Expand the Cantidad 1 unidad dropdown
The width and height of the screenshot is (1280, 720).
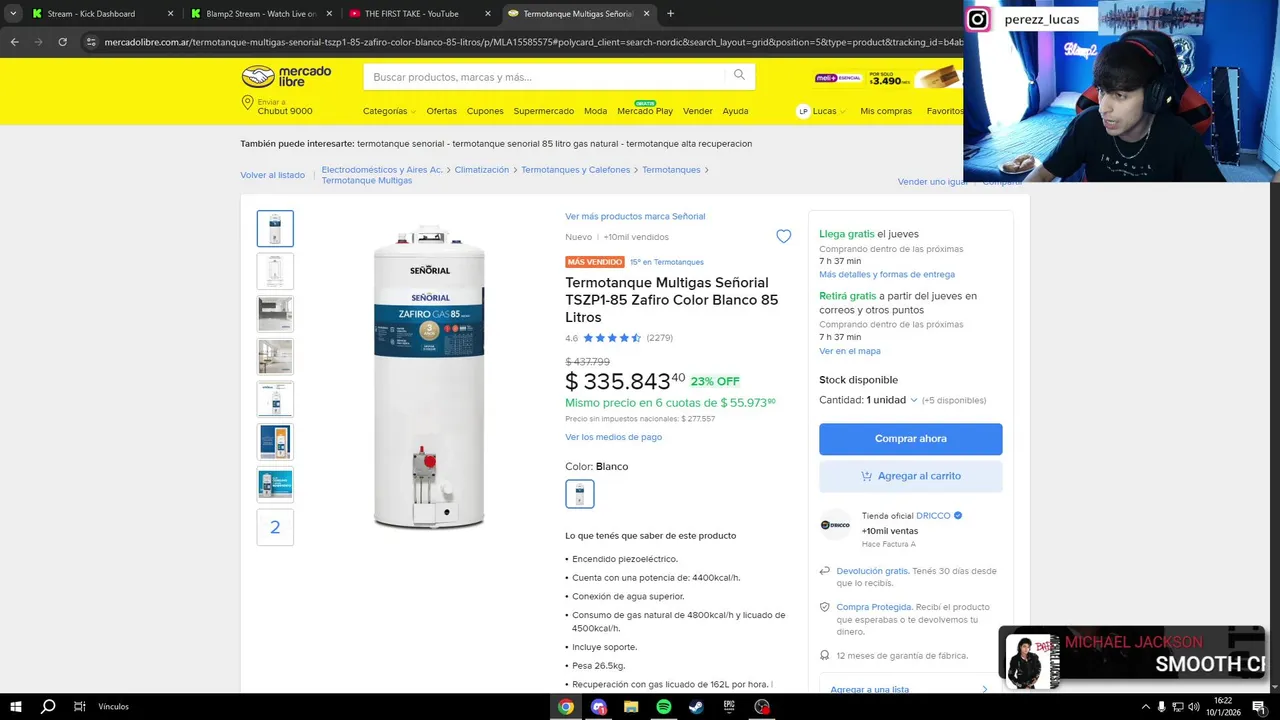tap(868, 400)
